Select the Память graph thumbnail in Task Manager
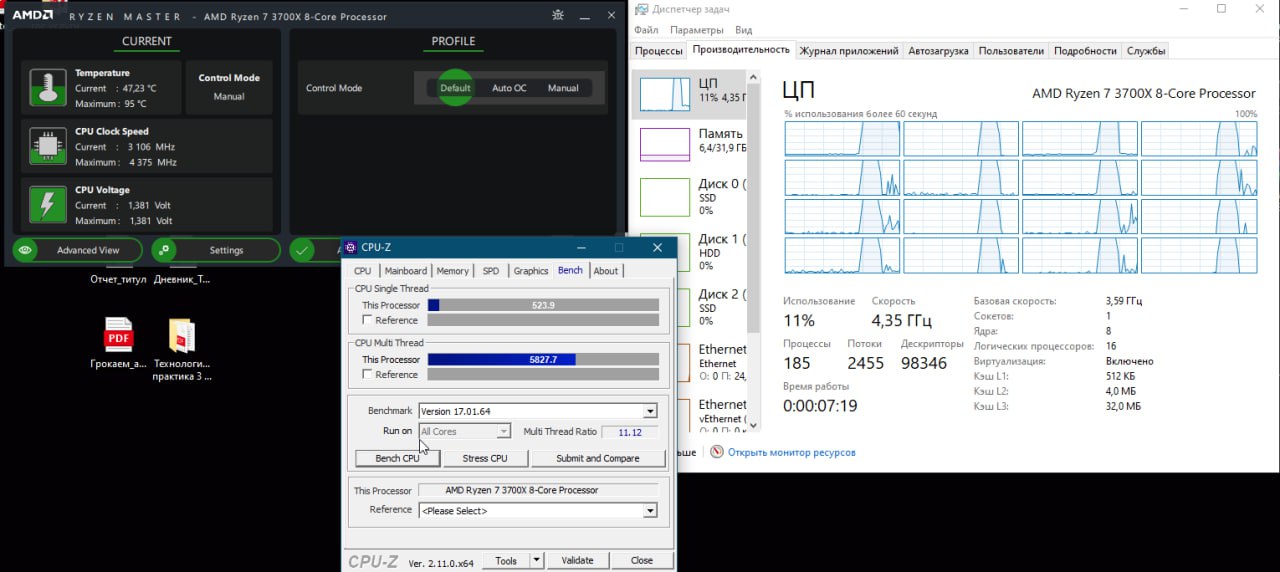Screen dimensions: 1280x572 (665, 144)
